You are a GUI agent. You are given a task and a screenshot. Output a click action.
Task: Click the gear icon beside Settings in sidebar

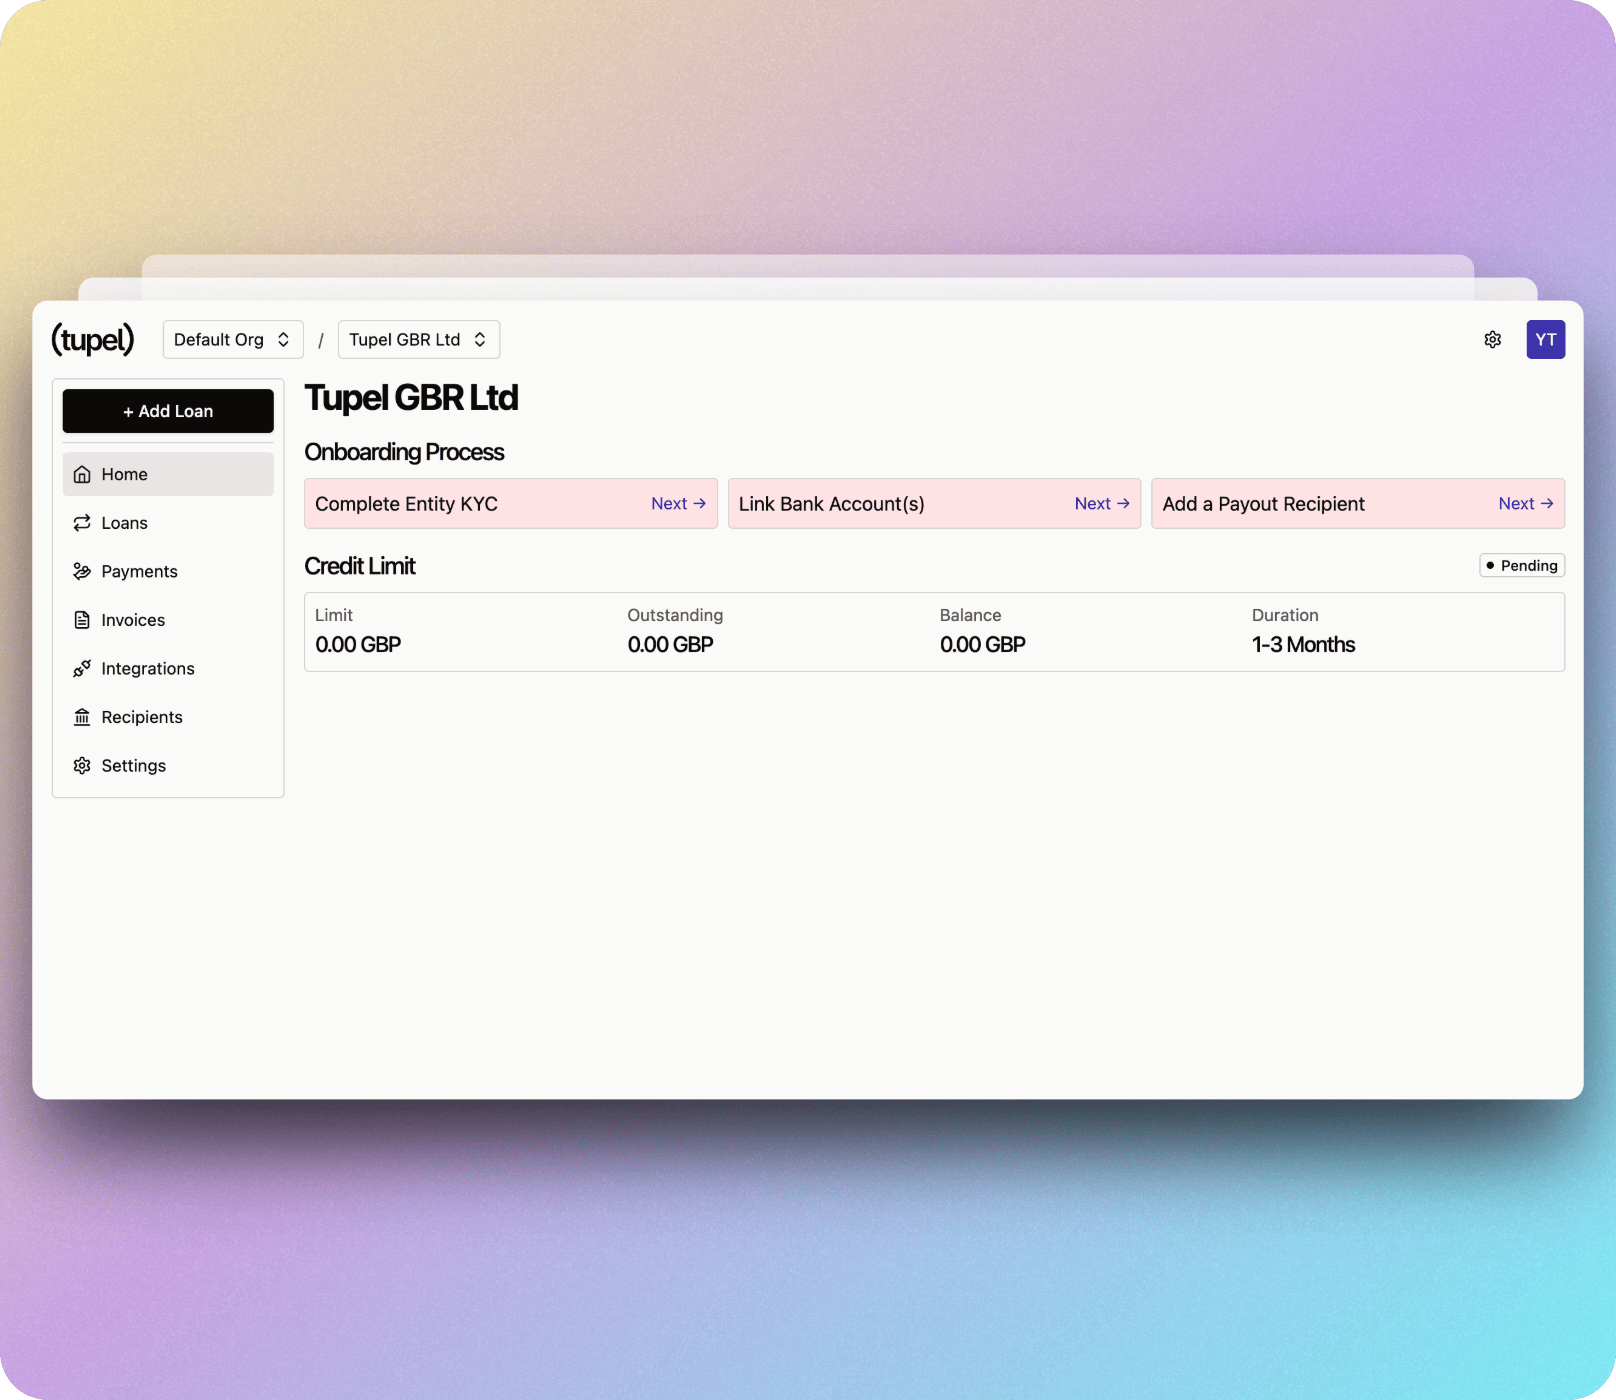click(82, 766)
